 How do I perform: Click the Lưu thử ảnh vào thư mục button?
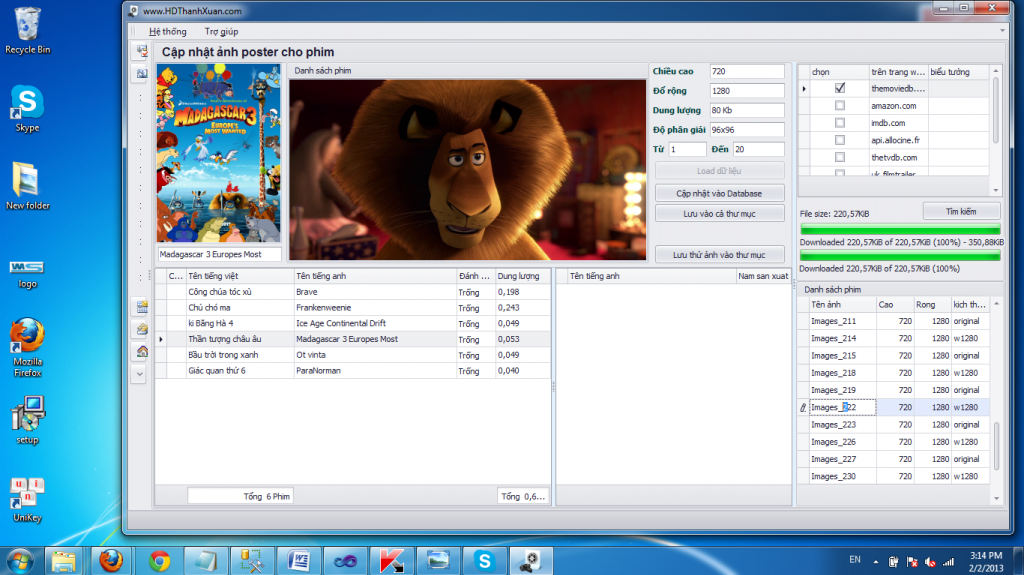tap(719, 255)
